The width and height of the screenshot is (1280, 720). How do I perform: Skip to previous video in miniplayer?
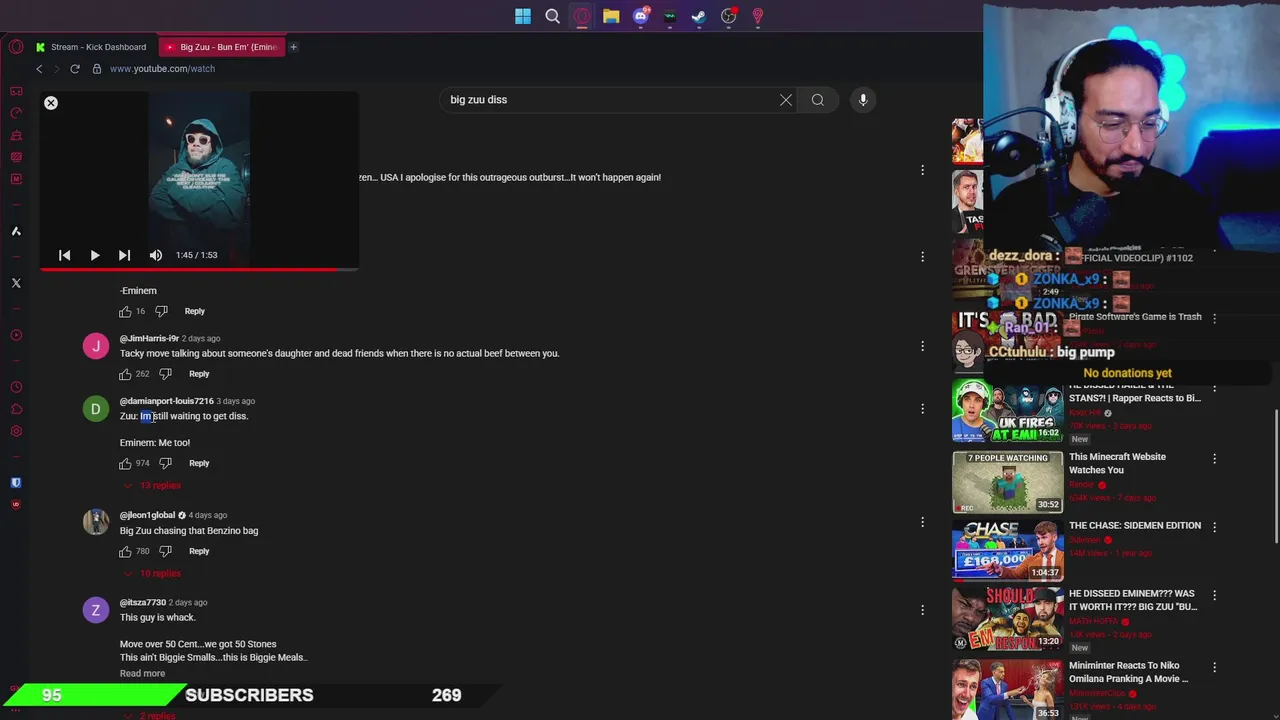click(x=64, y=255)
